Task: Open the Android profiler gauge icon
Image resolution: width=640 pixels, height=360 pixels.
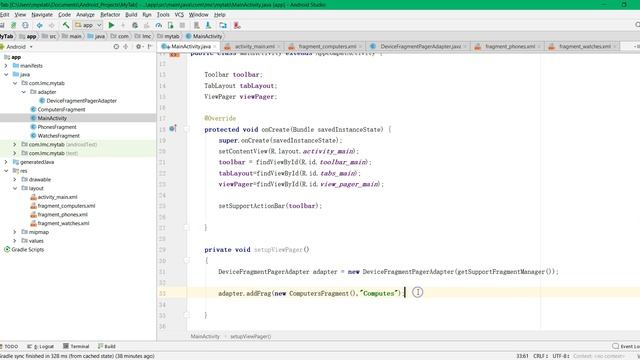Action: coord(158,25)
